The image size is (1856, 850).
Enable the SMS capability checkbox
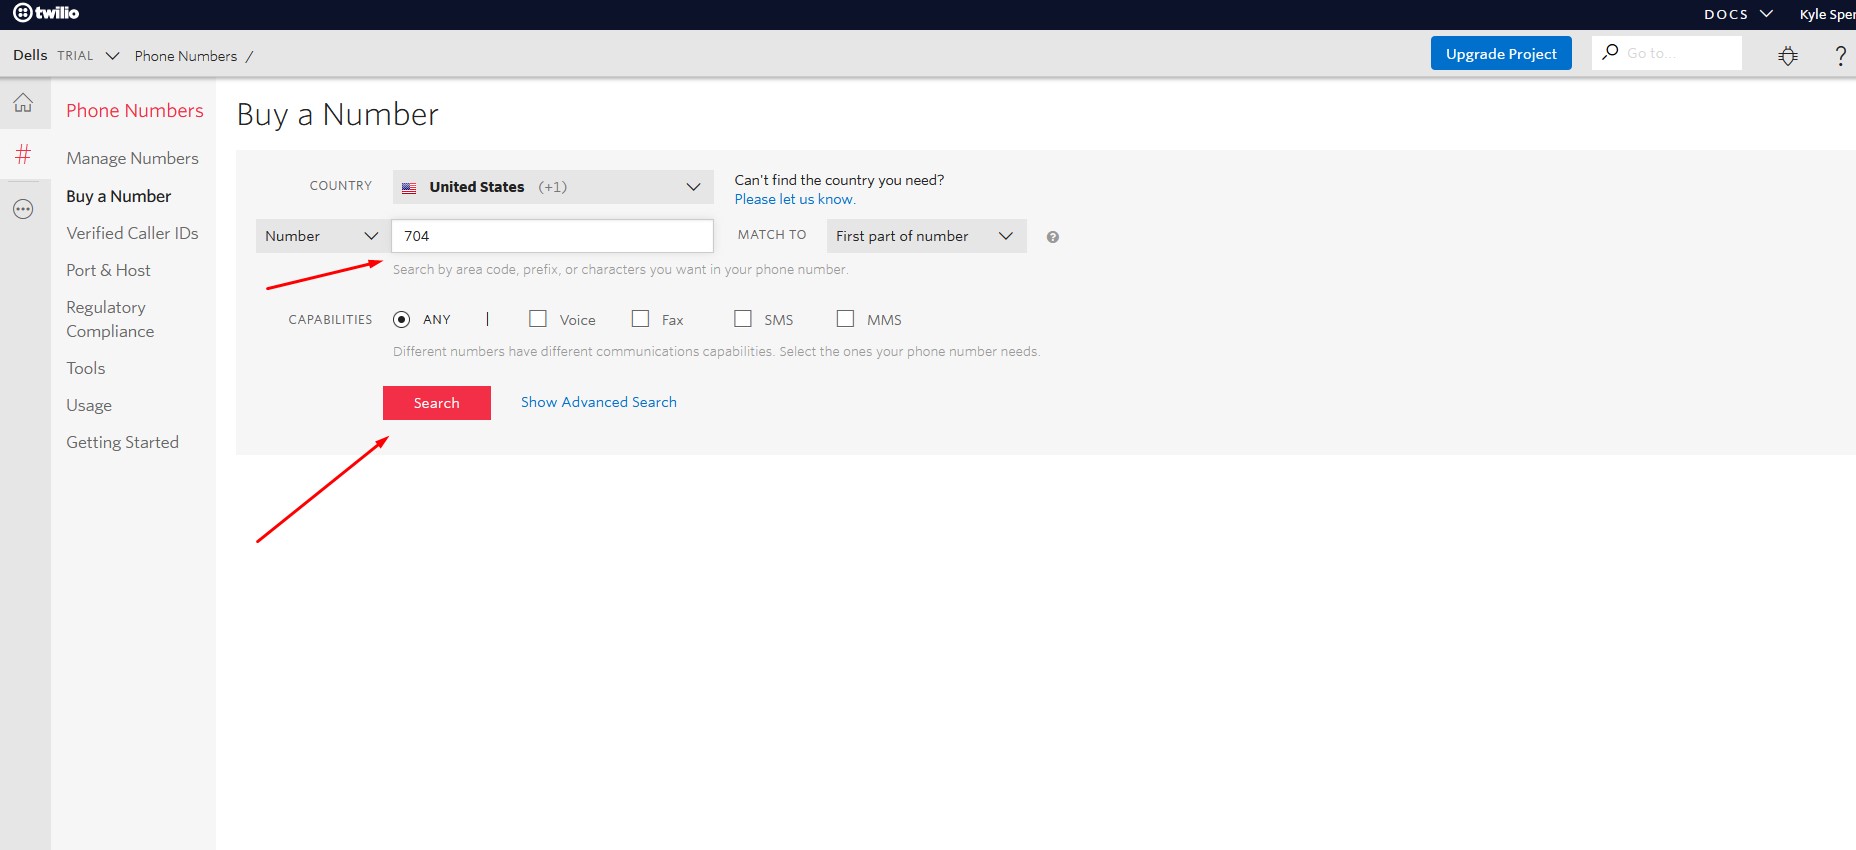(x=743, y=319)
